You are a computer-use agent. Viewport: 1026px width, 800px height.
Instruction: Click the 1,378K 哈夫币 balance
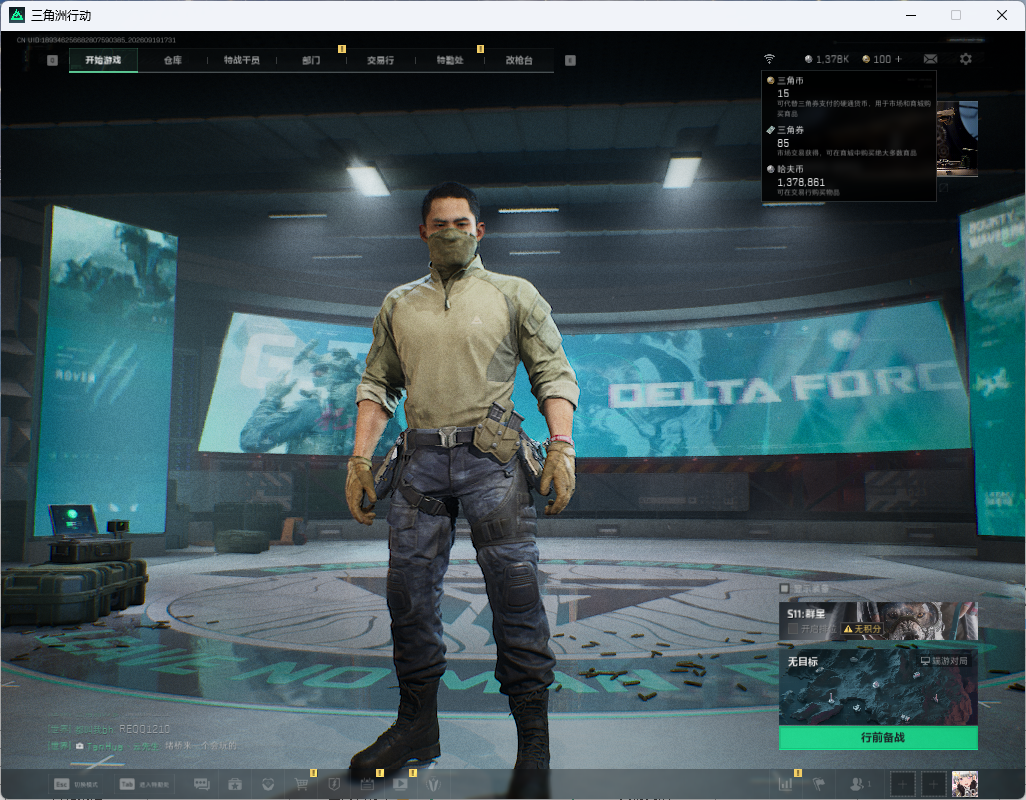pyautogui.click(x=826, y=59)
